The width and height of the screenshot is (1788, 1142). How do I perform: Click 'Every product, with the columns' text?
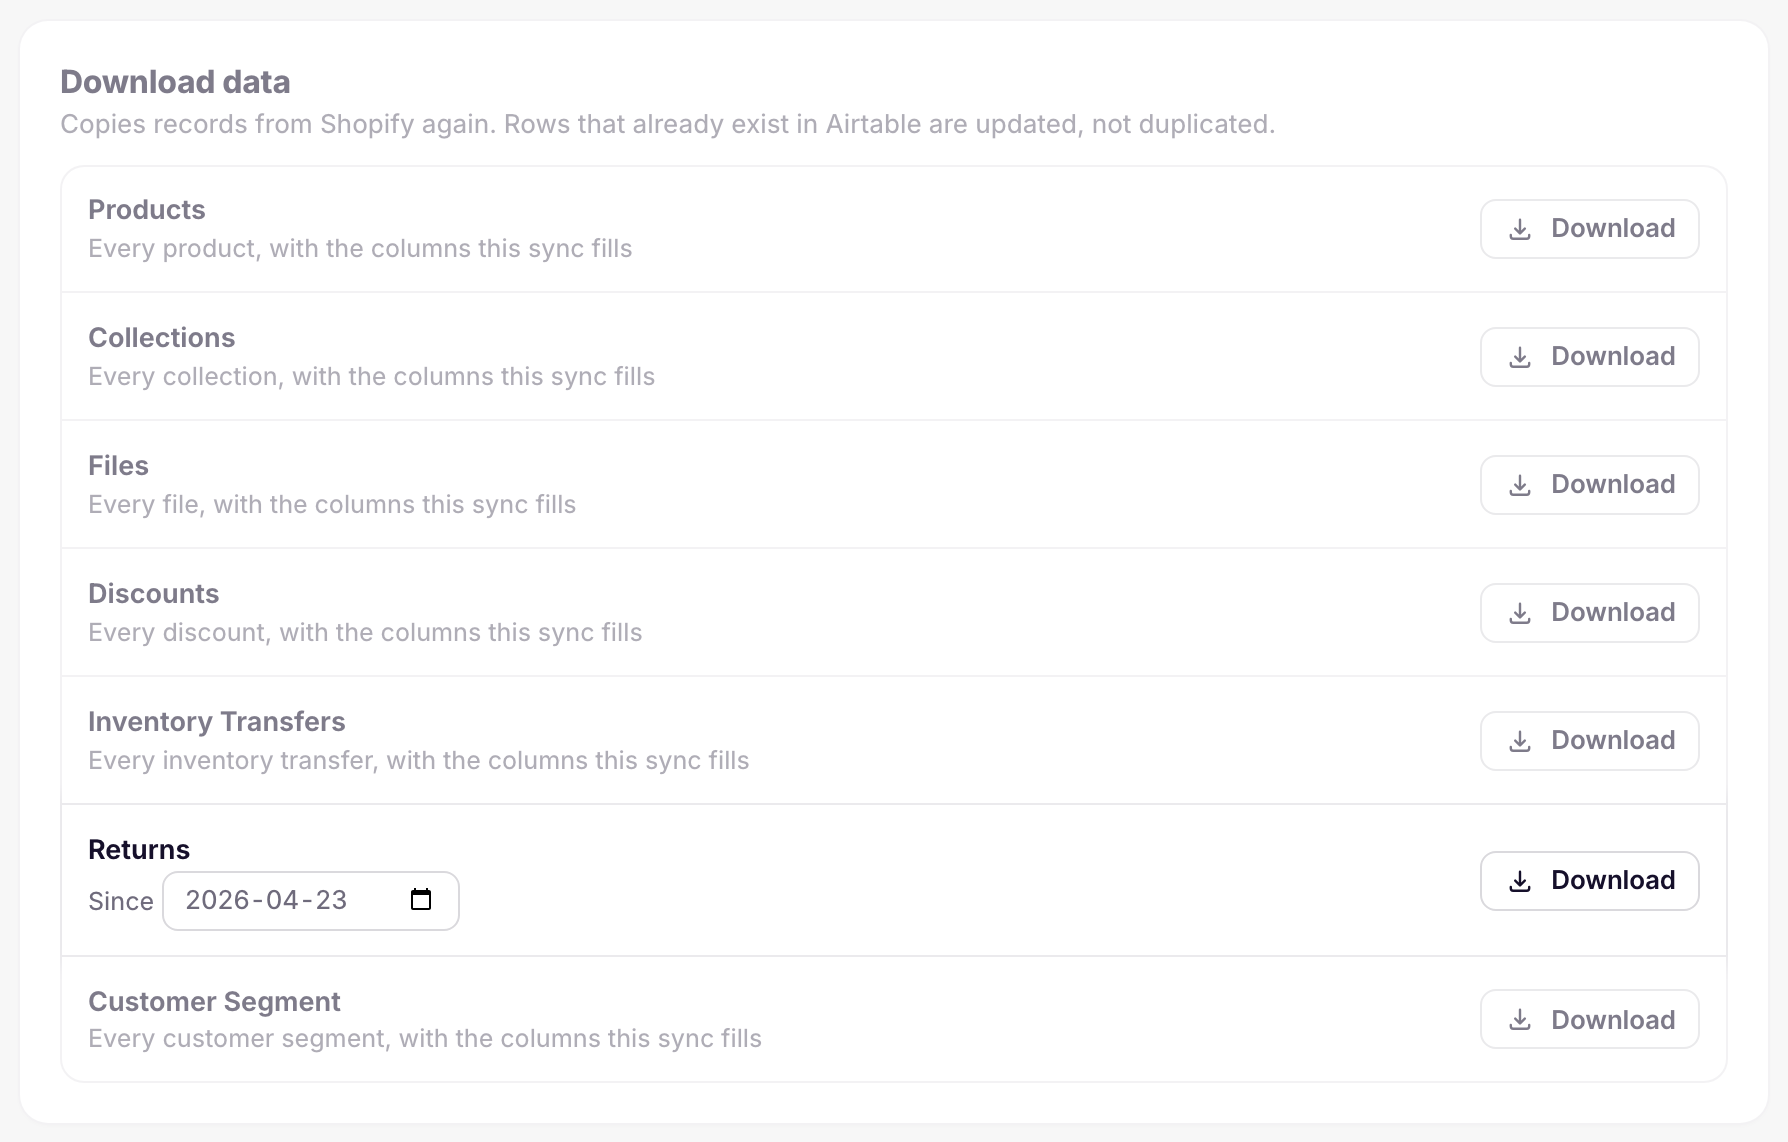pyautogui.click(x=360, y=248)
